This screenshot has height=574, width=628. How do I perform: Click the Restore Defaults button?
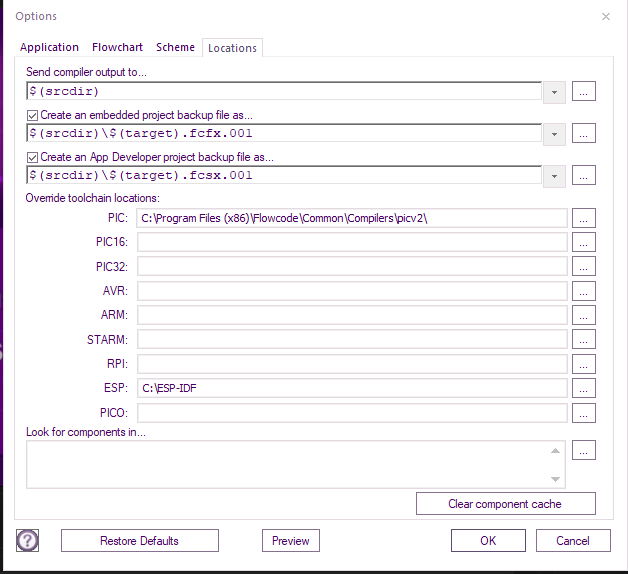(139, 541)
